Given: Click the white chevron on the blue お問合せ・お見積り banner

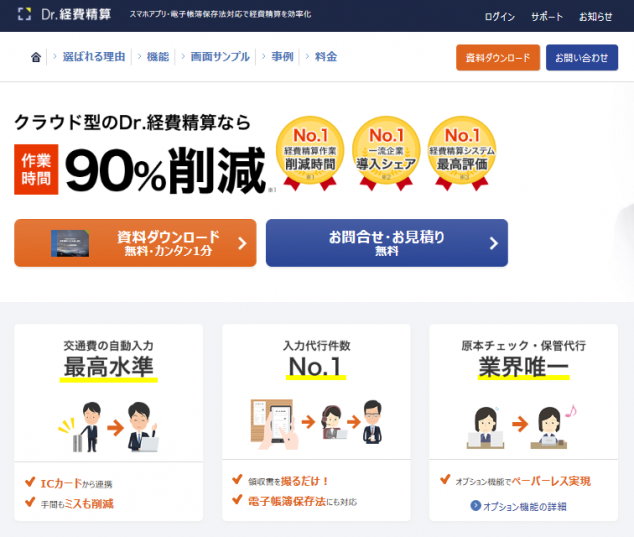Looking at the screenshot, I should tap(493, 243).
